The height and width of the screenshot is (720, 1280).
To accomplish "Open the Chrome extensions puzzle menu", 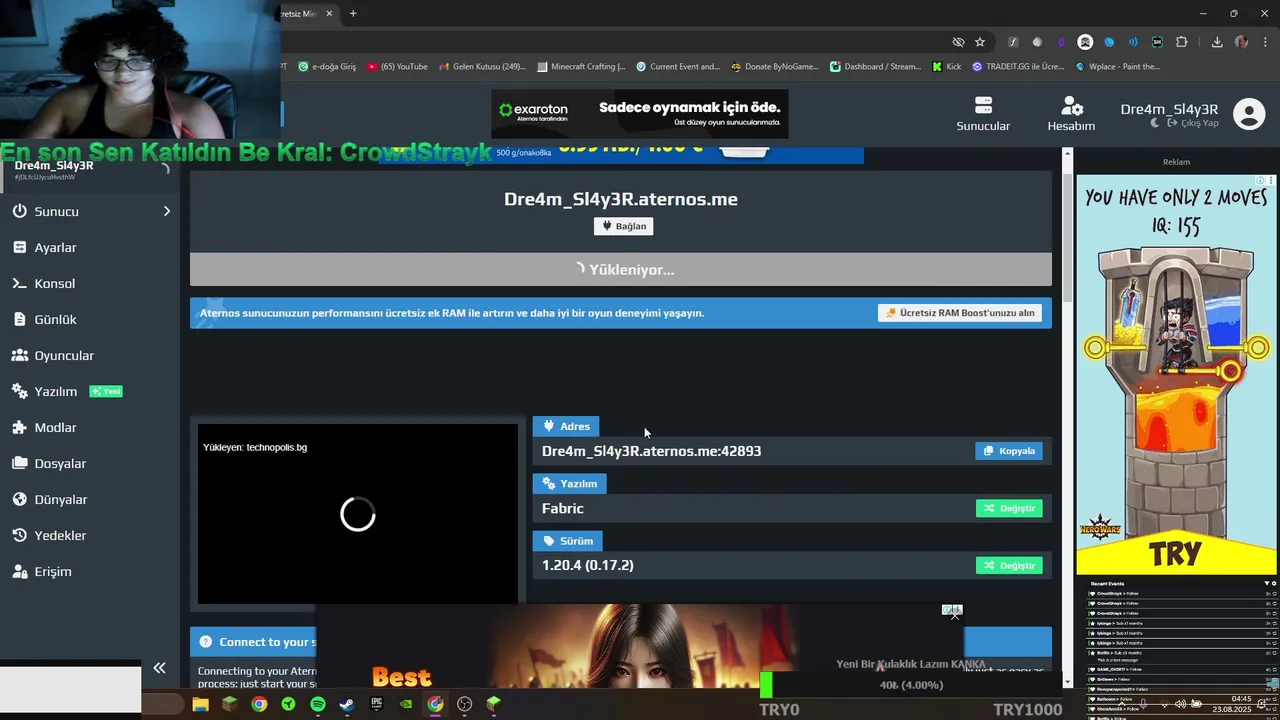I will coord(1182,42).
